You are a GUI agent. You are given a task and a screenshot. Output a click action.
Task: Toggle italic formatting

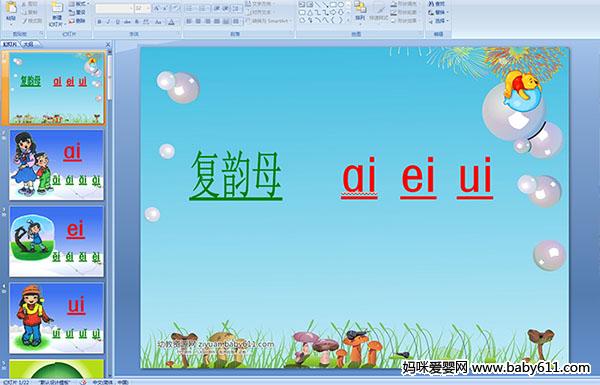click(x=108, y=22)
